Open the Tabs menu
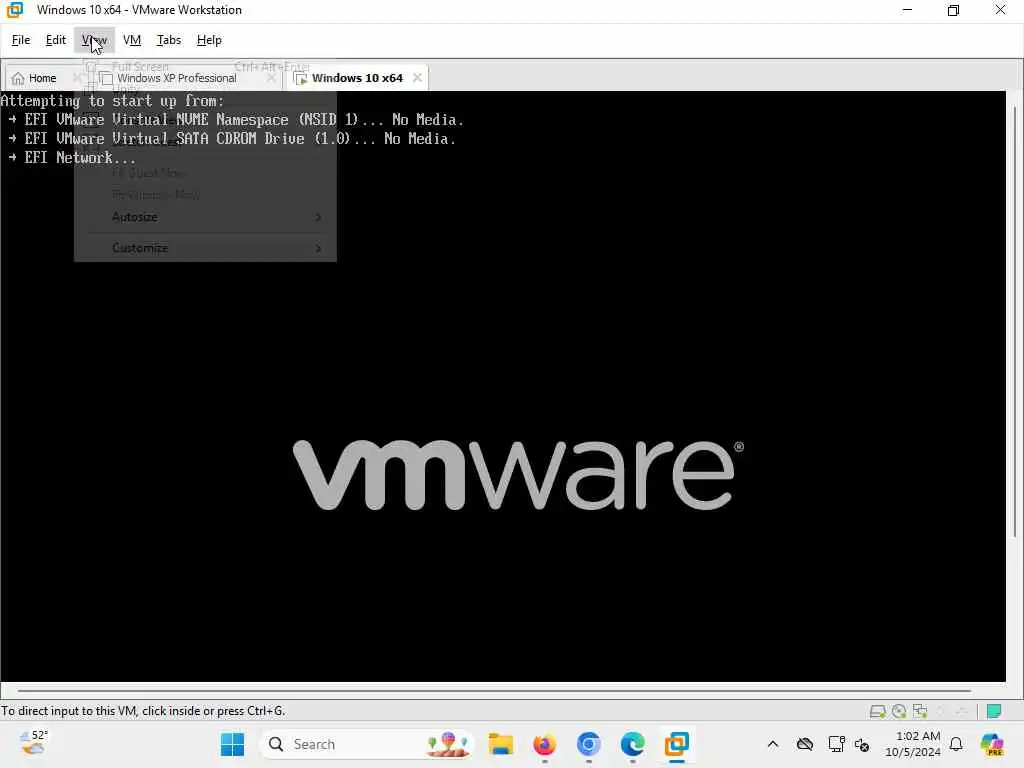 point(168,40)
